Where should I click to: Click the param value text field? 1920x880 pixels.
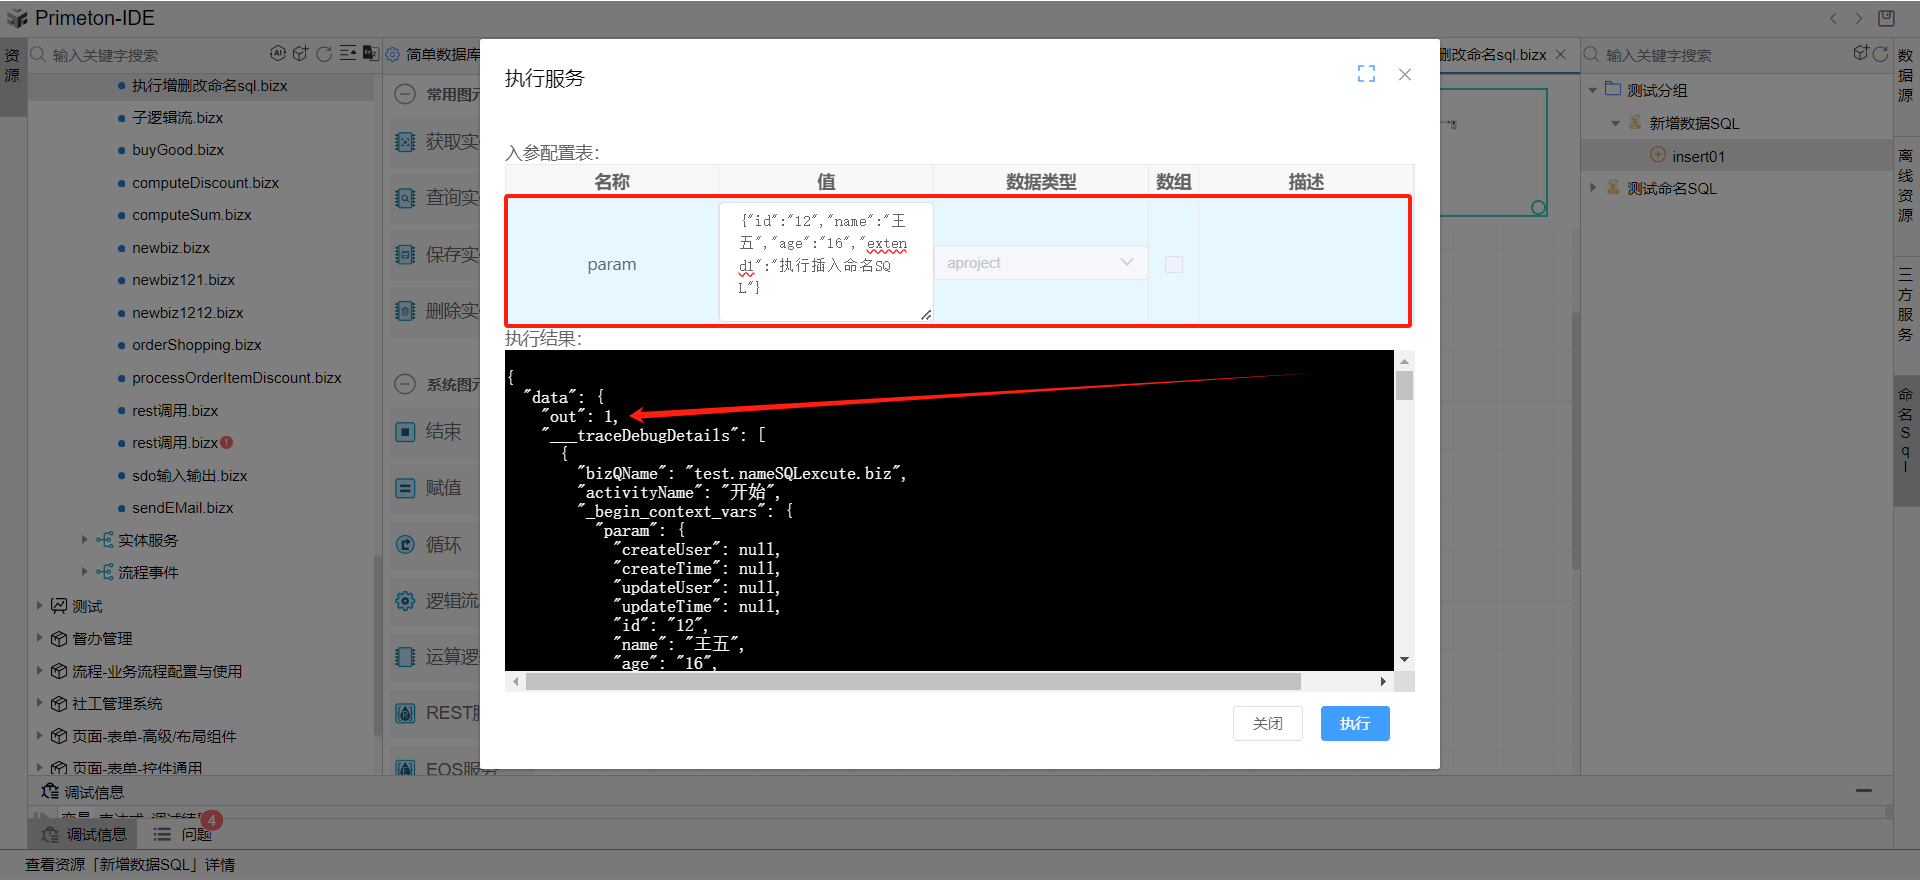(825, 262)
